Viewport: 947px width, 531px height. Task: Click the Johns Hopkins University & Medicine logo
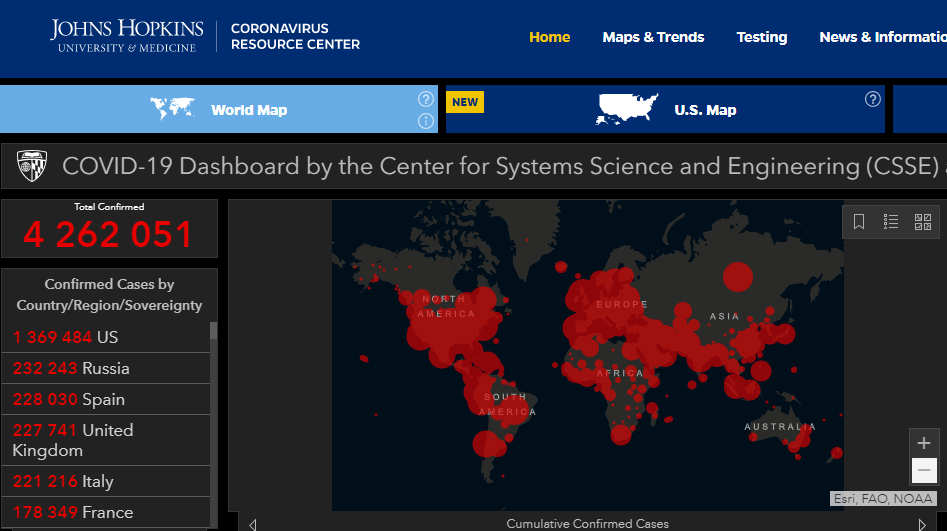coord(127,35)
